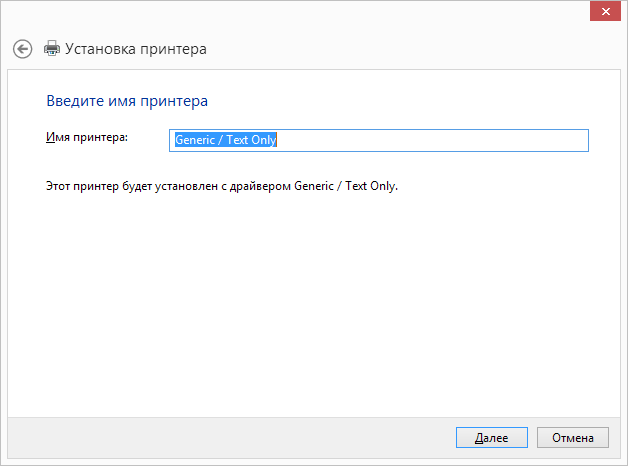Click the back arrow icon
This screenshot has width=628, height=466.
[x=23, y=48]
